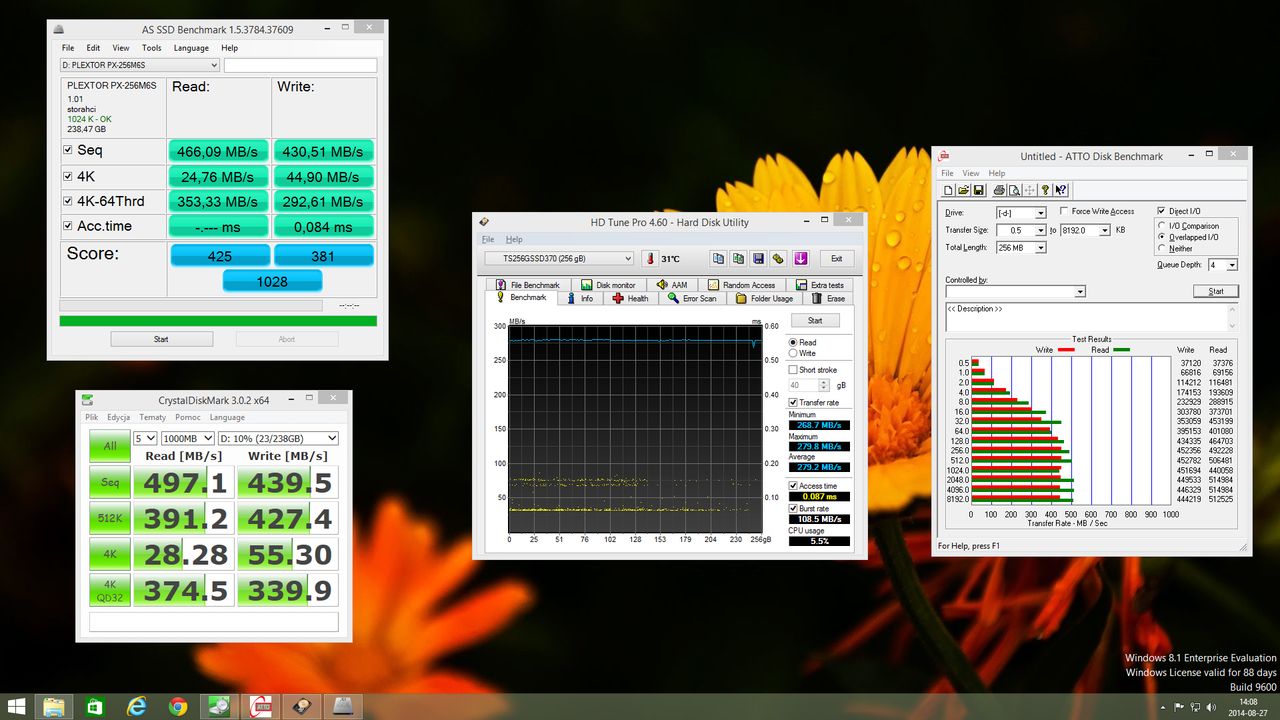
Task: Click the Open folder icon in ATTO toolbar
Action: pos(963,190)
